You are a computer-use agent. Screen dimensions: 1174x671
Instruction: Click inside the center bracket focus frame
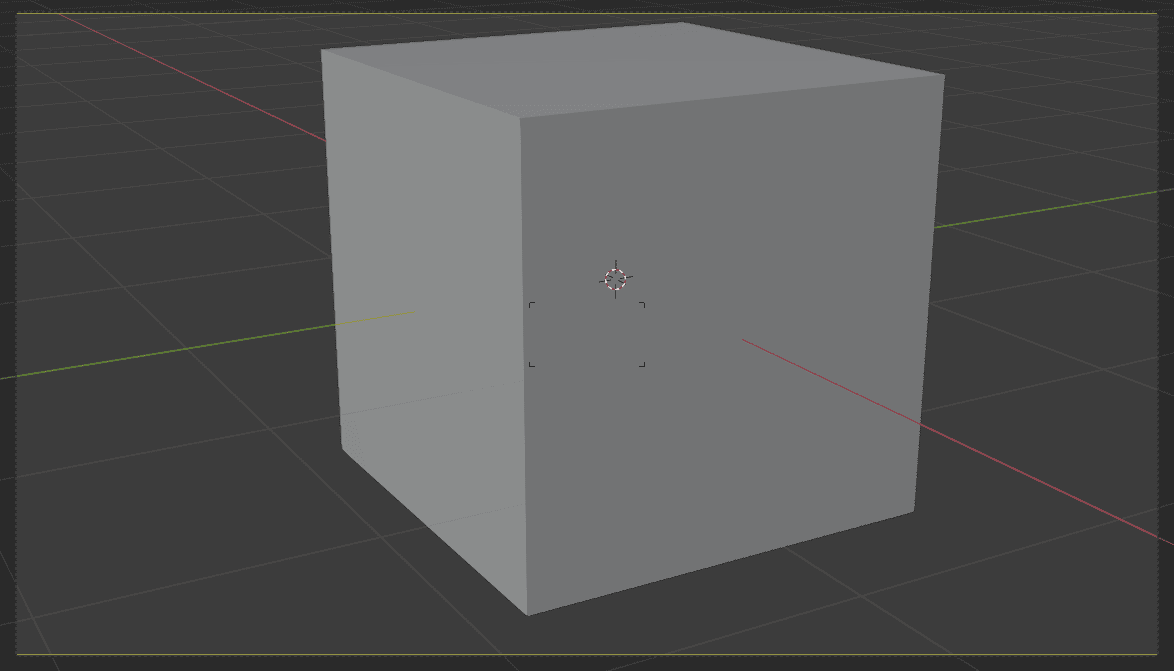(x=587, y=335)
